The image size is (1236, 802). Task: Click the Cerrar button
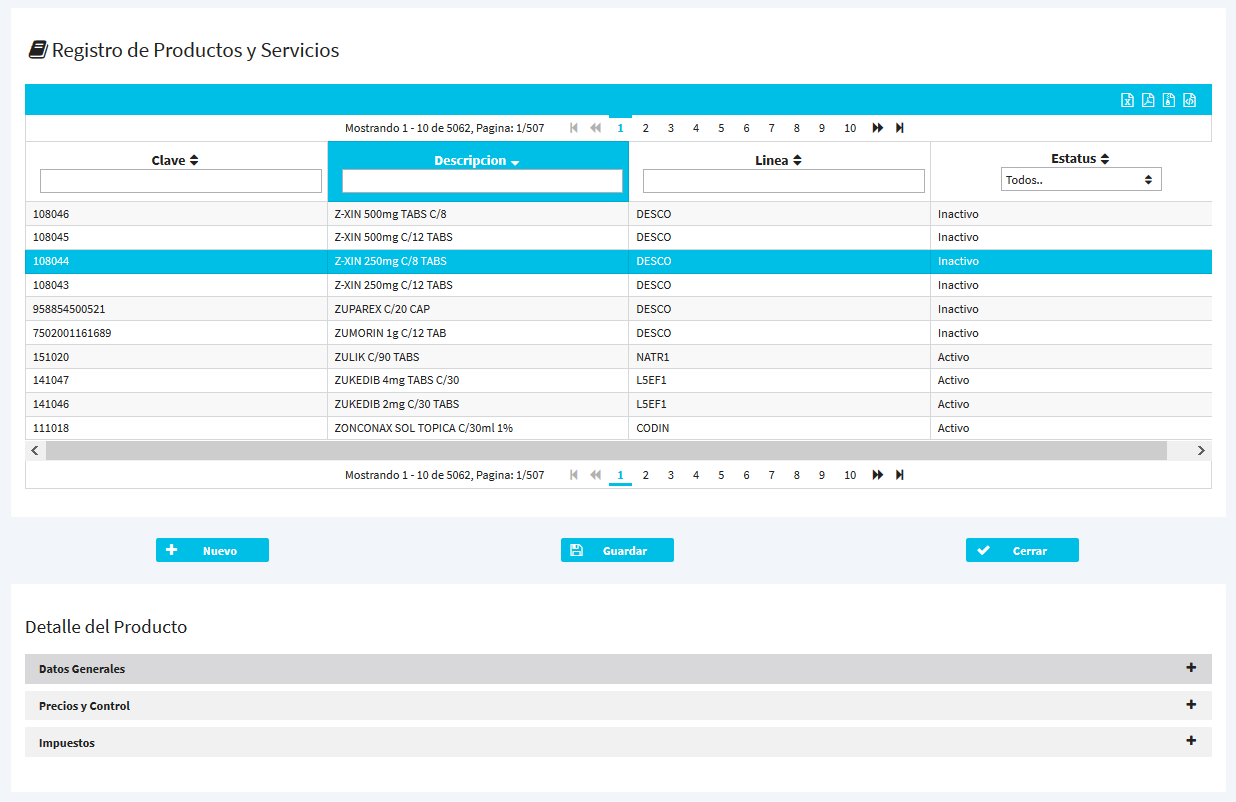pyautogui.click(x=1022, y=550)
